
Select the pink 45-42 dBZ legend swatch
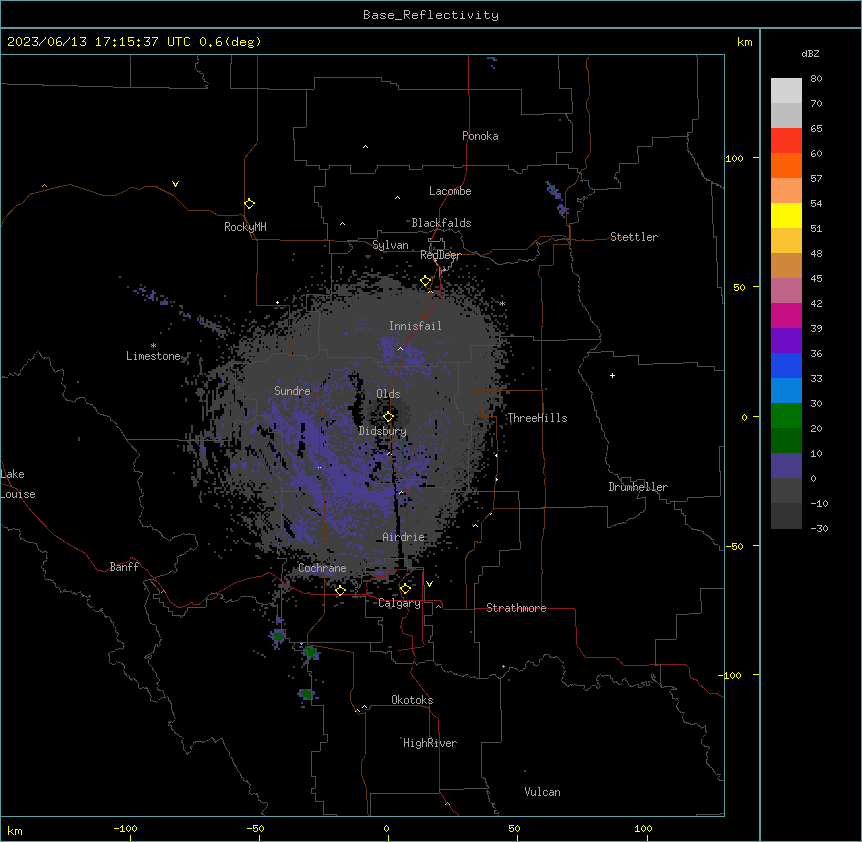pos(786,290)
